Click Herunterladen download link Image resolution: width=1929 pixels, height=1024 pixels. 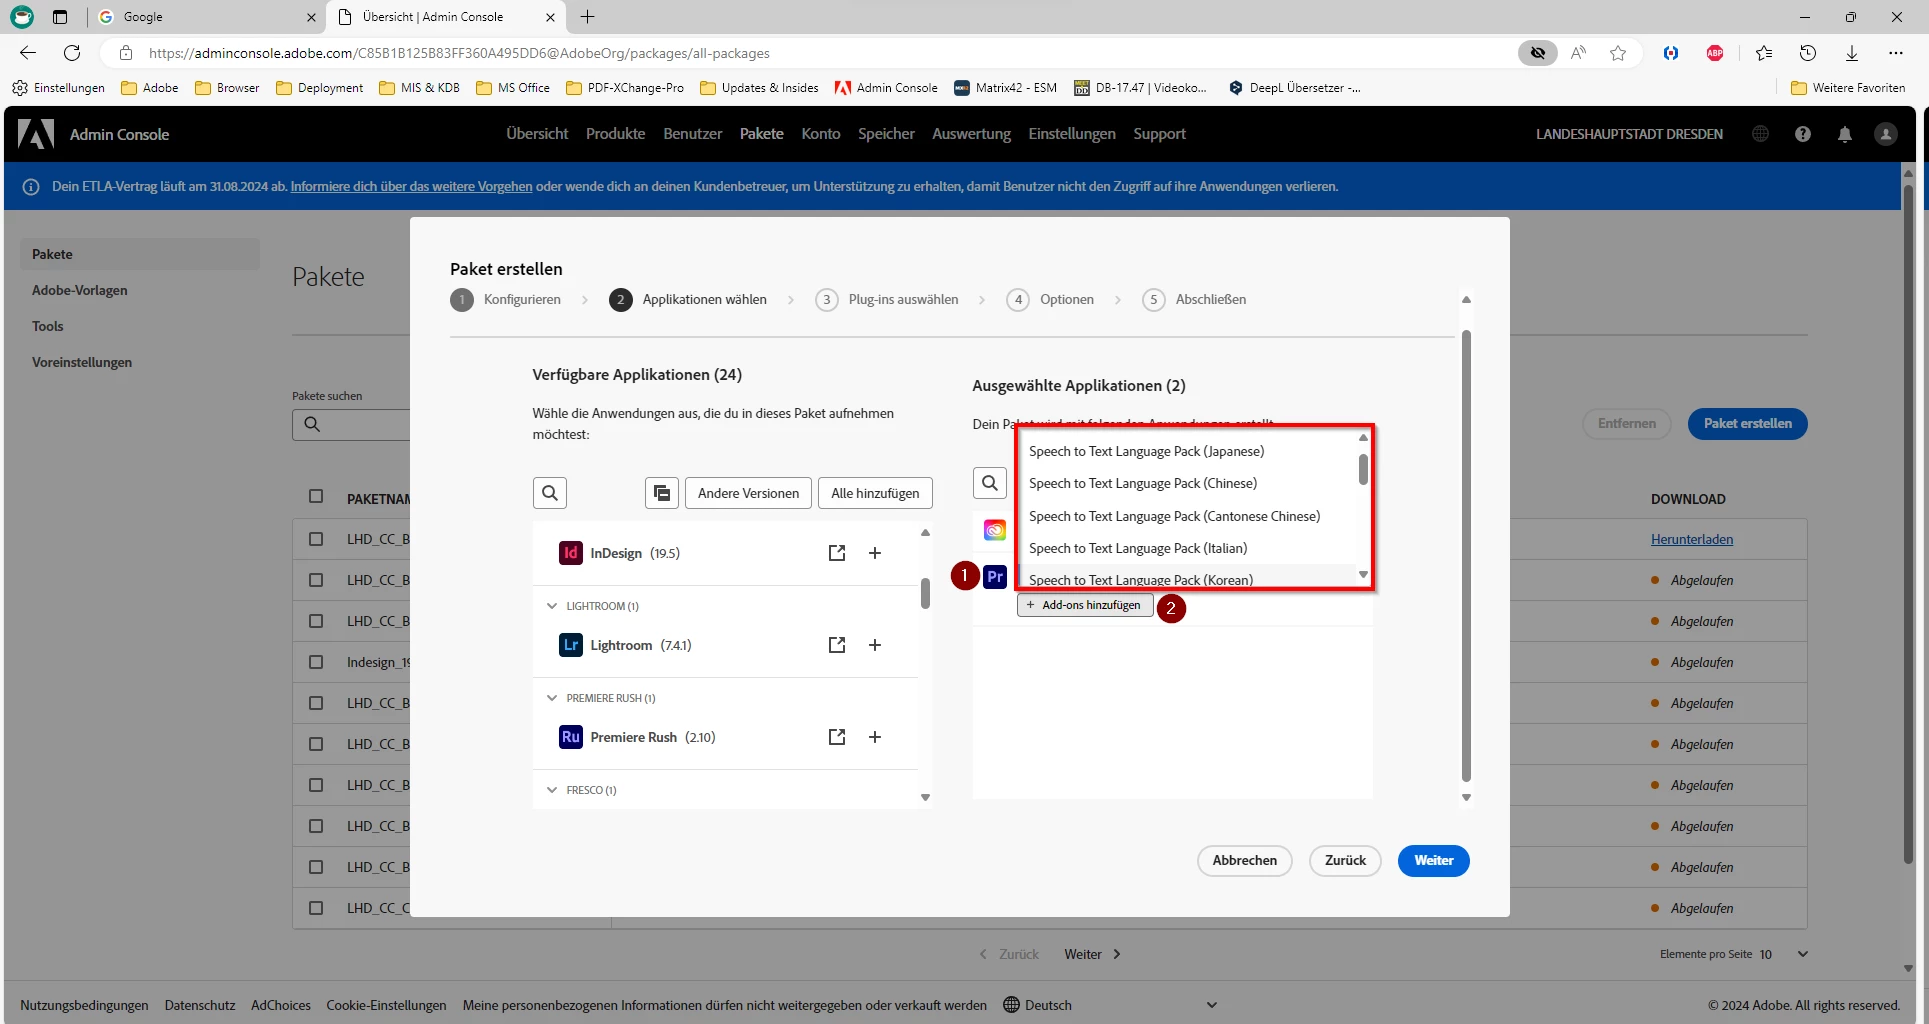click(x=1691, y=539)
